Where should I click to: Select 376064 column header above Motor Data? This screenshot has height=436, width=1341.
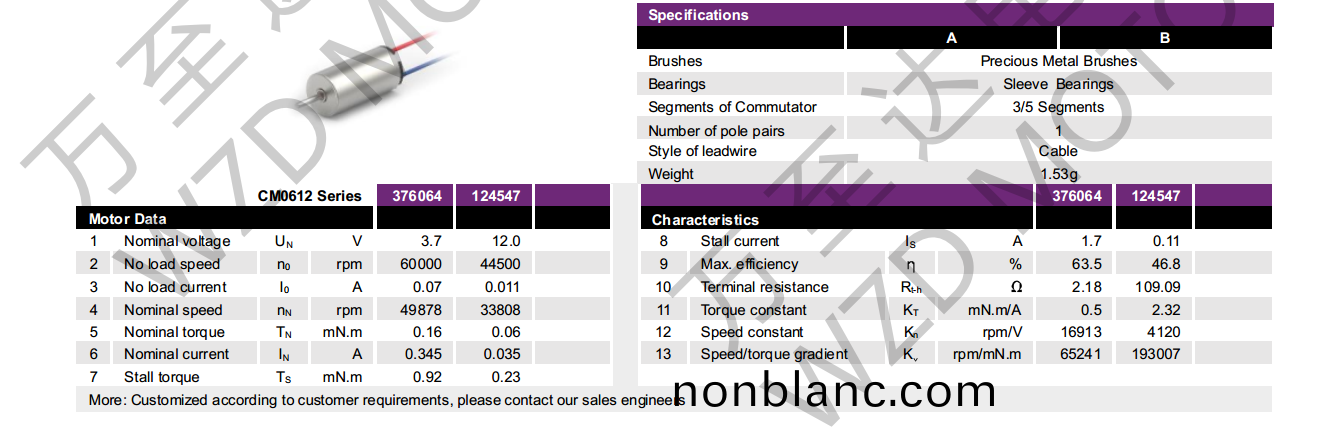point(414,196)
